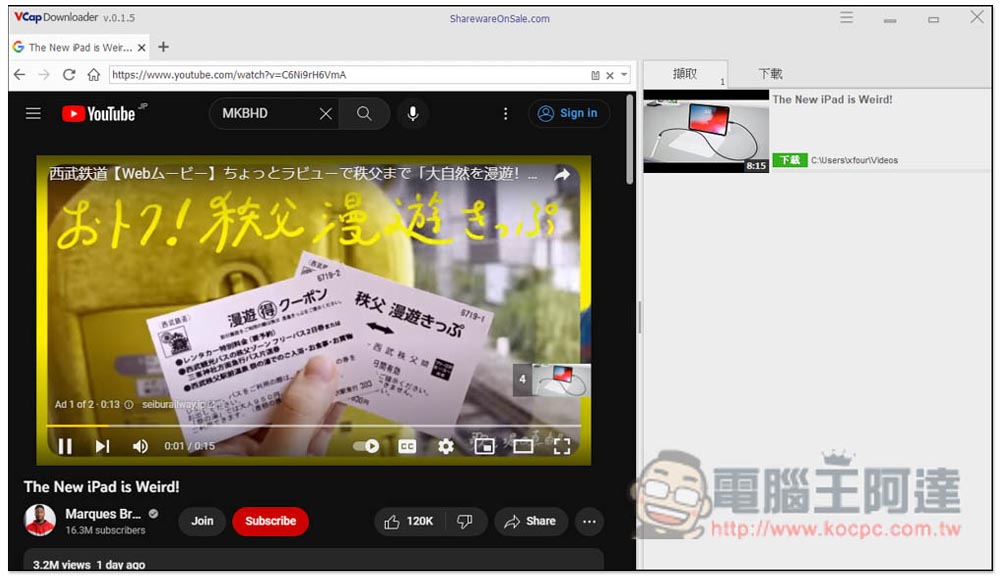Screen dimensions: 1000x577
Task: Click the Sign in button
Action: click(568, 113)
